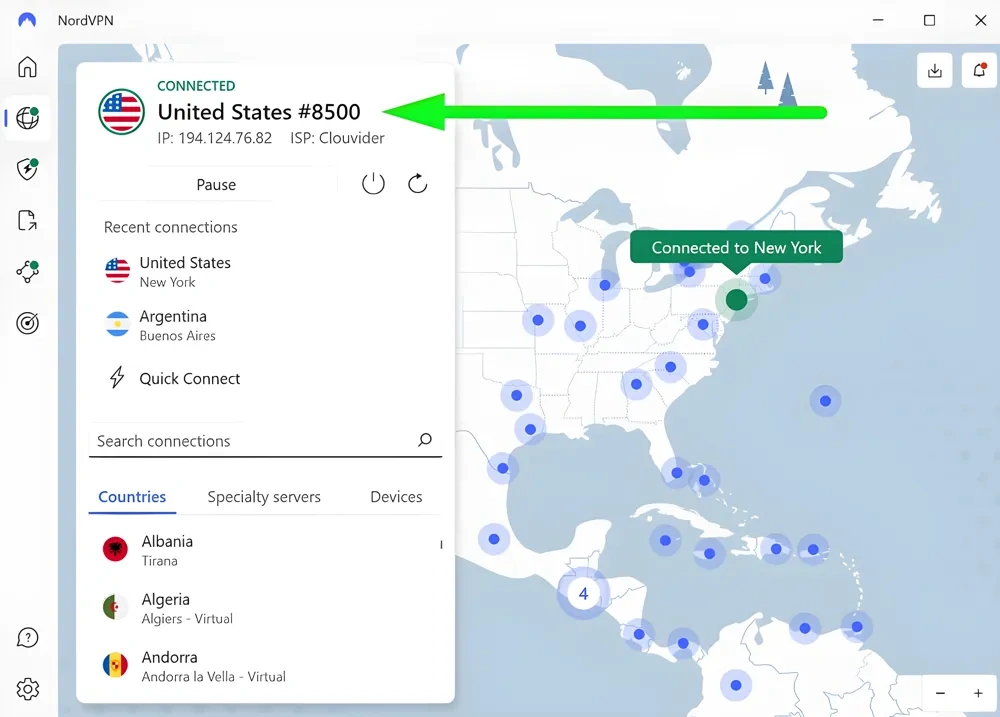Click the Connected to New York tooltip

coord(736,248)
